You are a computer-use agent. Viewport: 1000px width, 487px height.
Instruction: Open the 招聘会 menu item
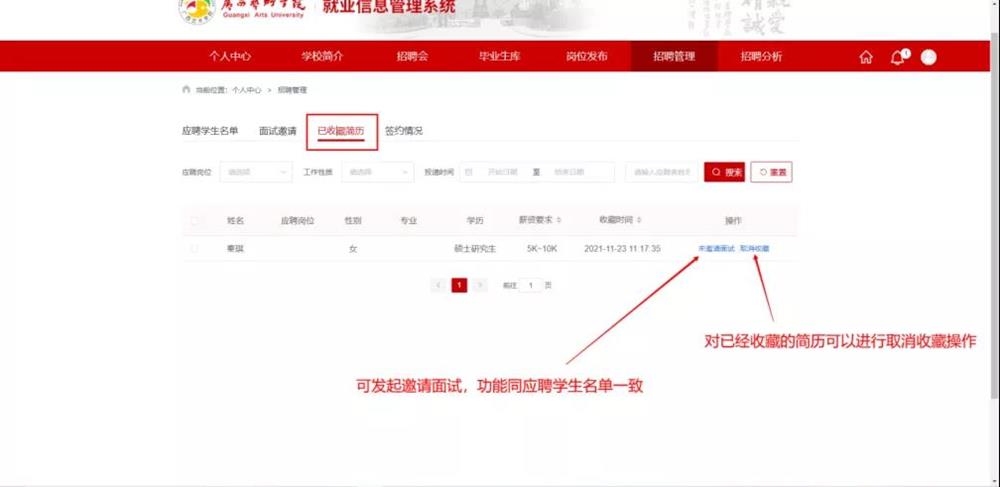[x=412, y=57]
